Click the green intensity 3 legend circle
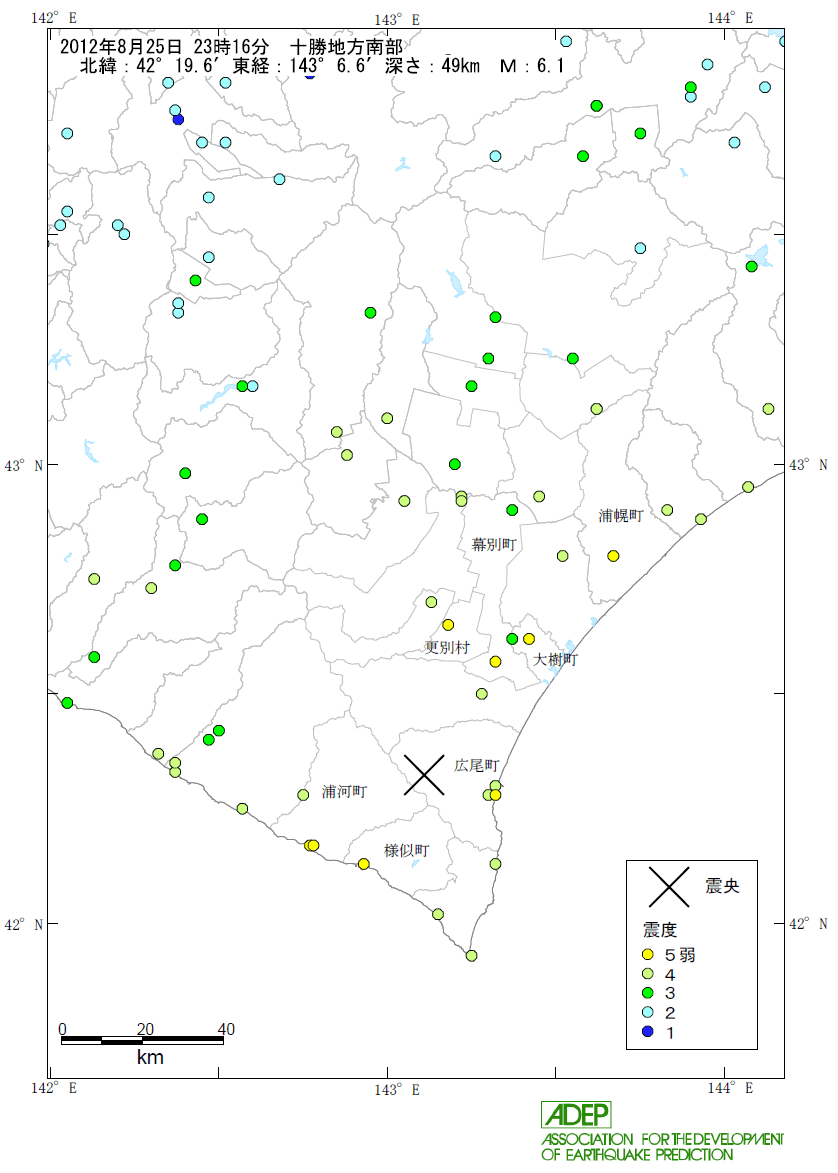The height and width of the screenshot is (1173, 838). pos(647,993)
